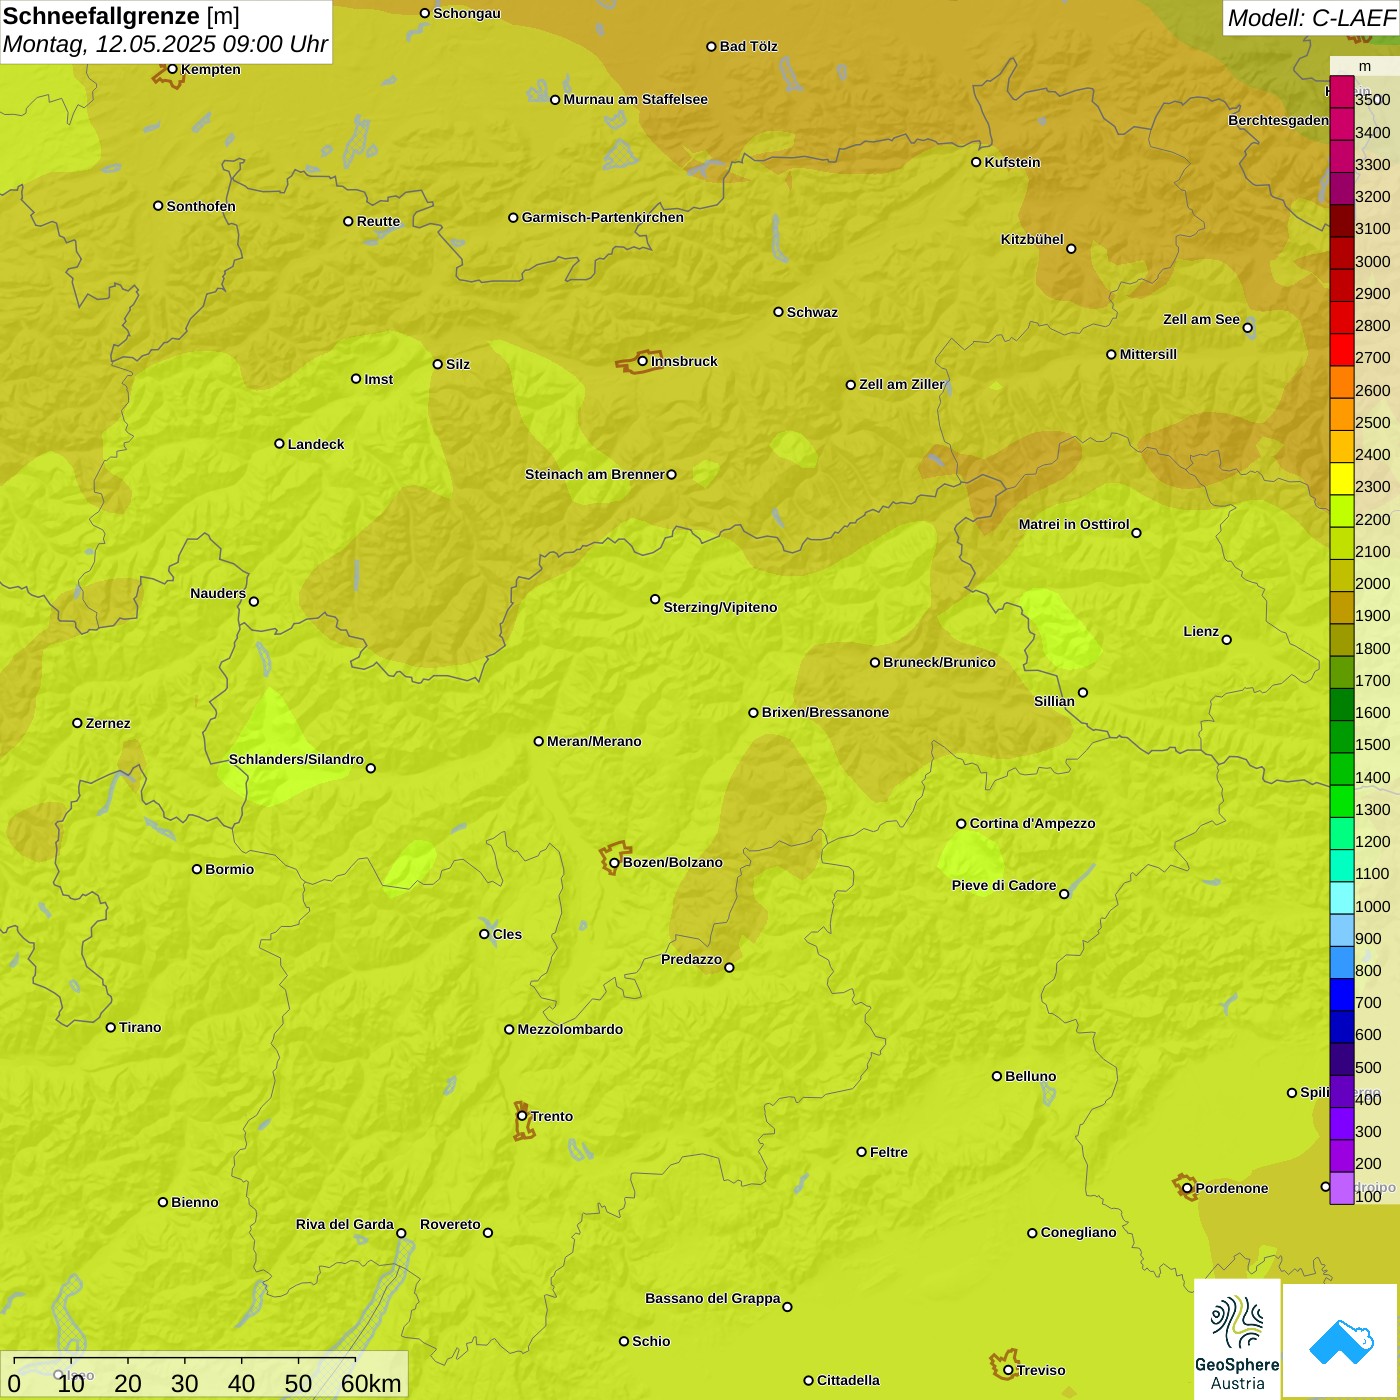Click the Treviso map marker
Viewport: 1400px width, 1400px height.
(x=1008, y=1370)
